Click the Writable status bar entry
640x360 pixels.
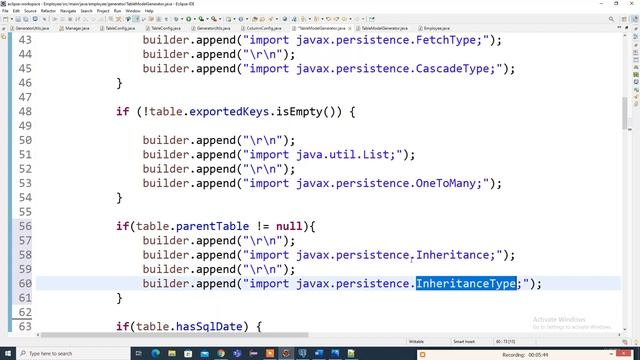point(416,341)
